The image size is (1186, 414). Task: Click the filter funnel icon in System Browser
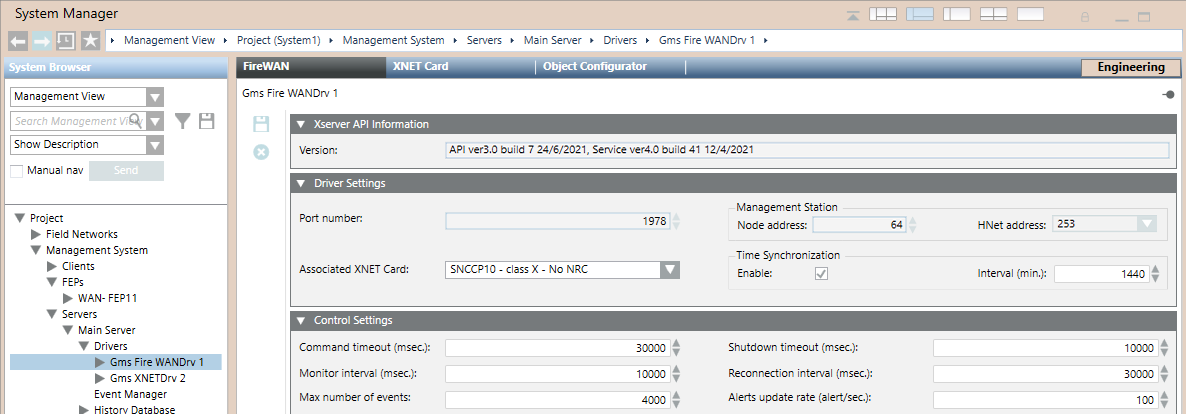click(182, 121)
